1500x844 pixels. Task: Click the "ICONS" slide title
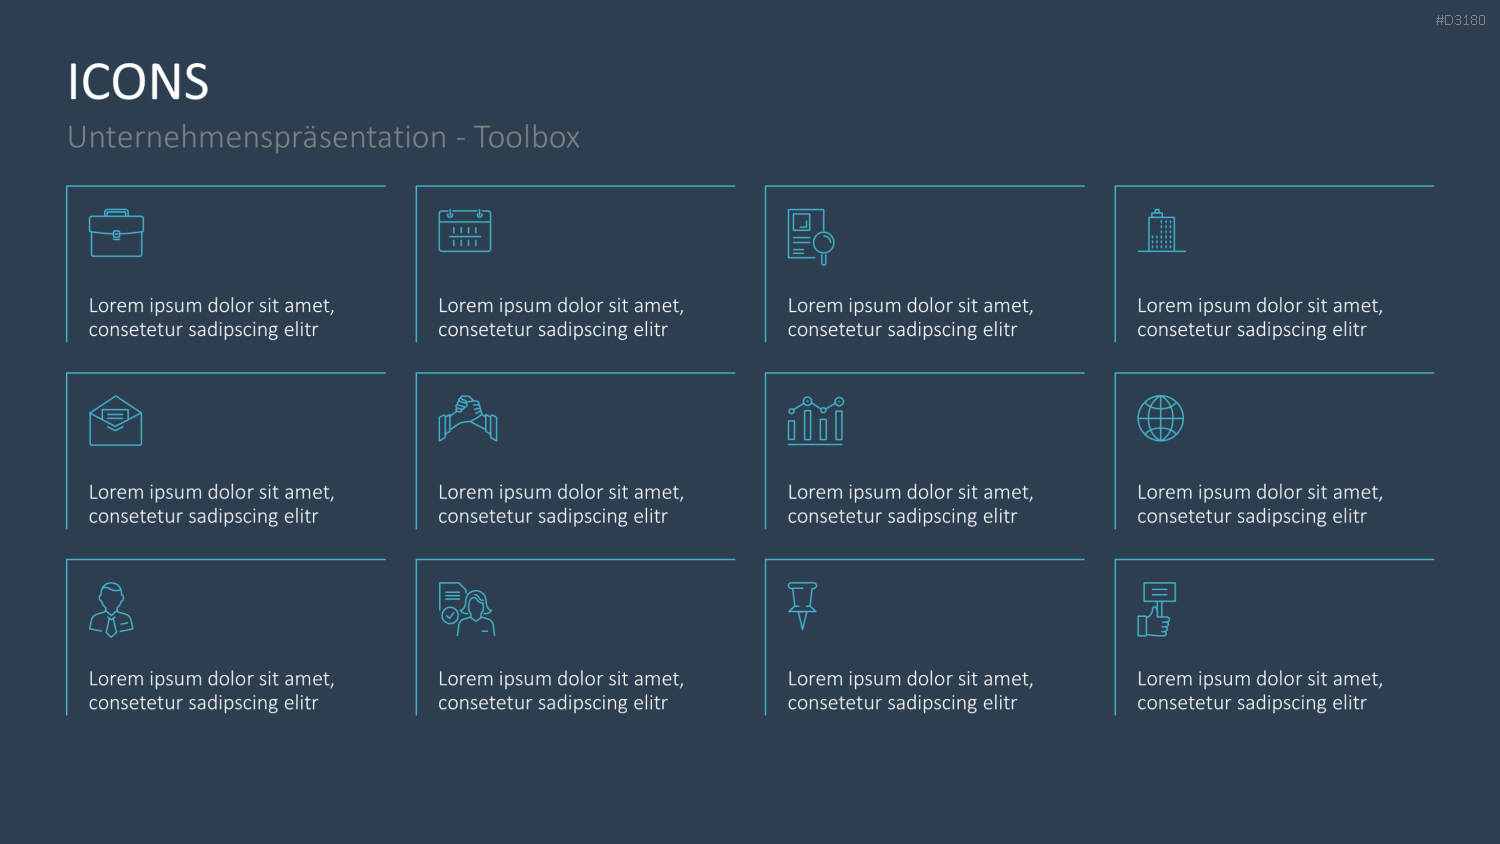138,82
